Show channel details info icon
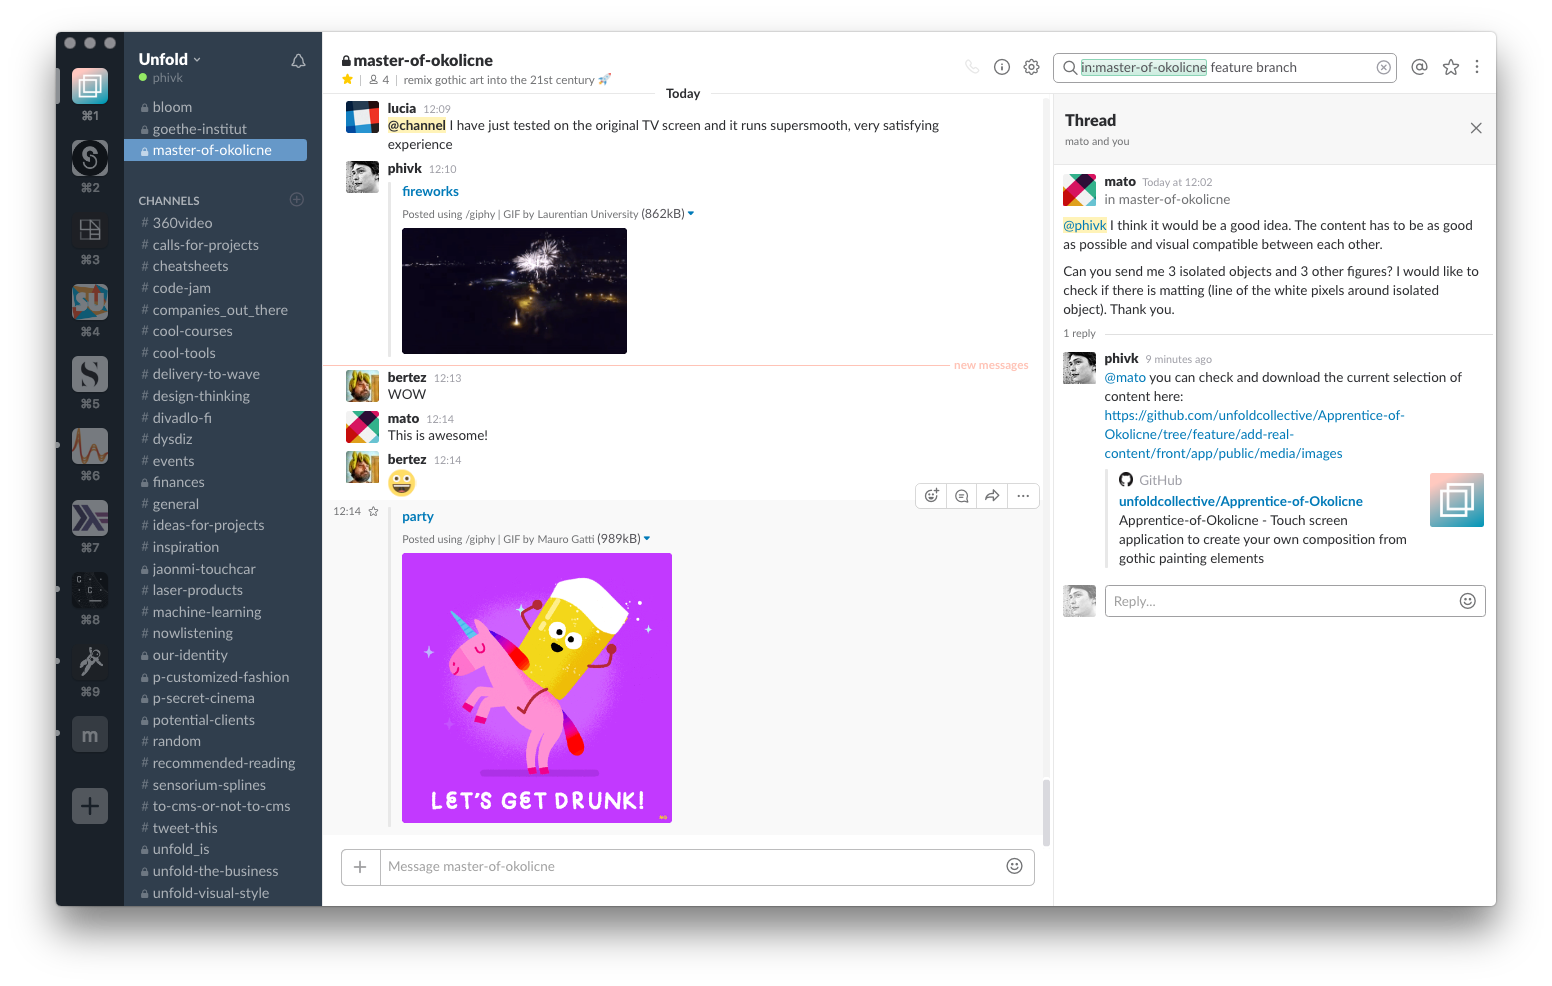Screen dimensions: 1552x986 [1002, 67]
